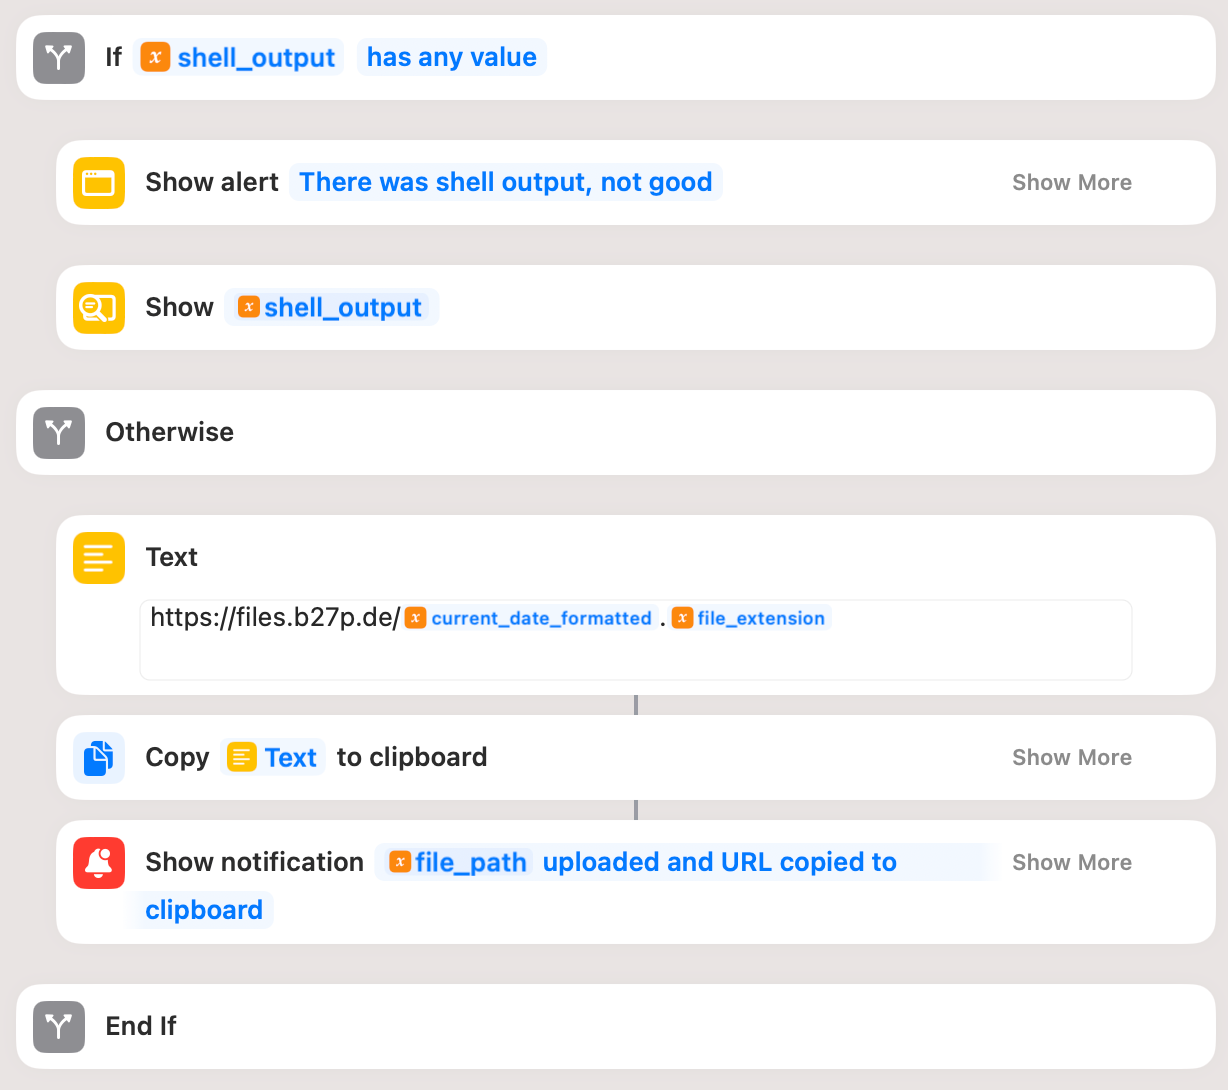The width and height of the screenshot is (1228, 1090).
Task: Open the 'has any value' condition dropdown
Action: 451,58
